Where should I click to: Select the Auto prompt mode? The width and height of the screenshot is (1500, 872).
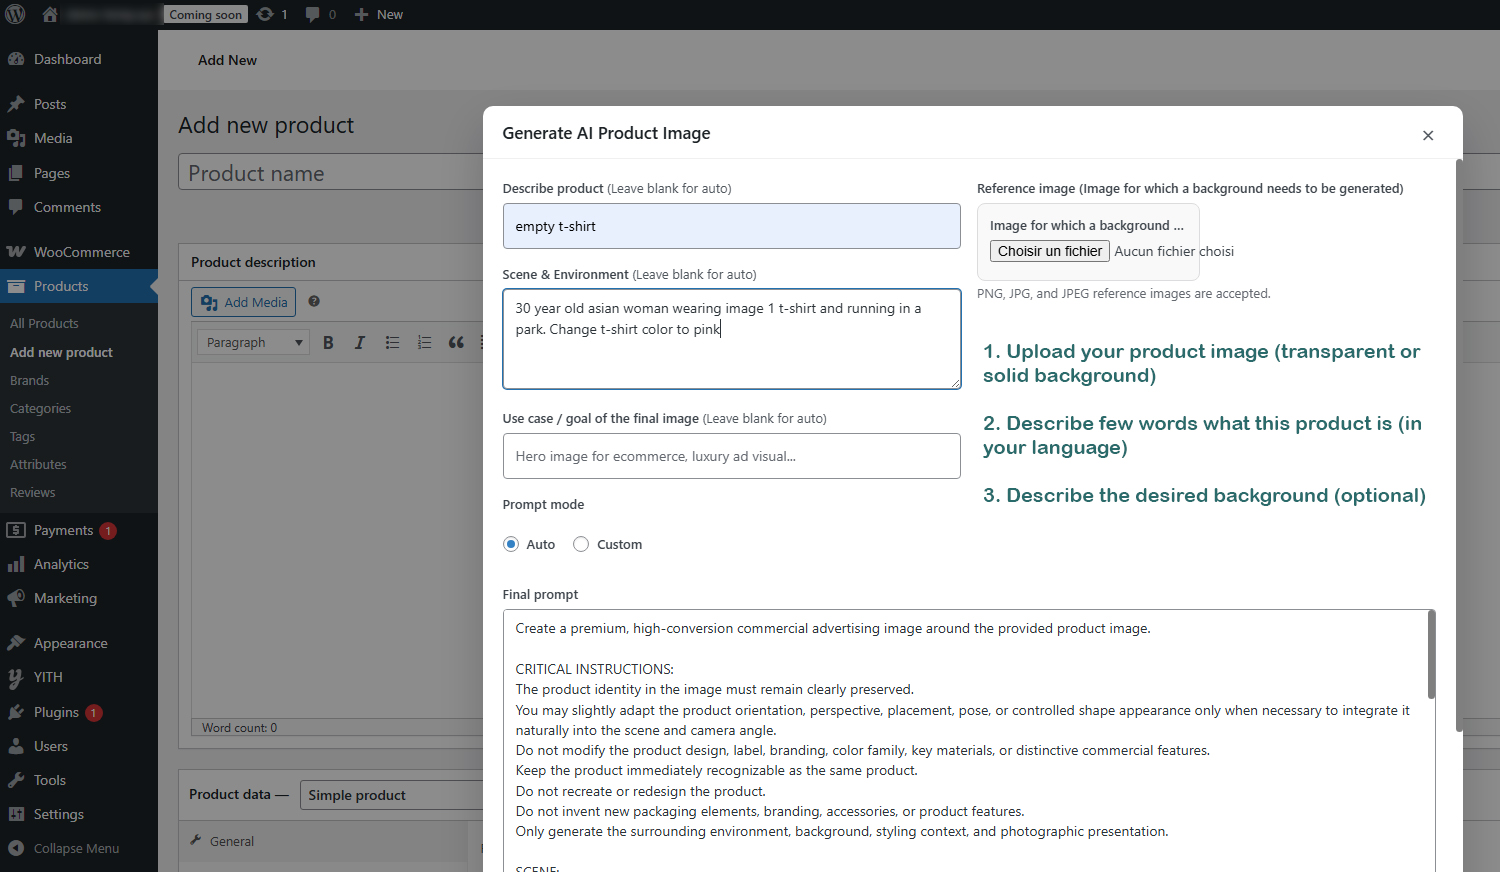(511, 544)
